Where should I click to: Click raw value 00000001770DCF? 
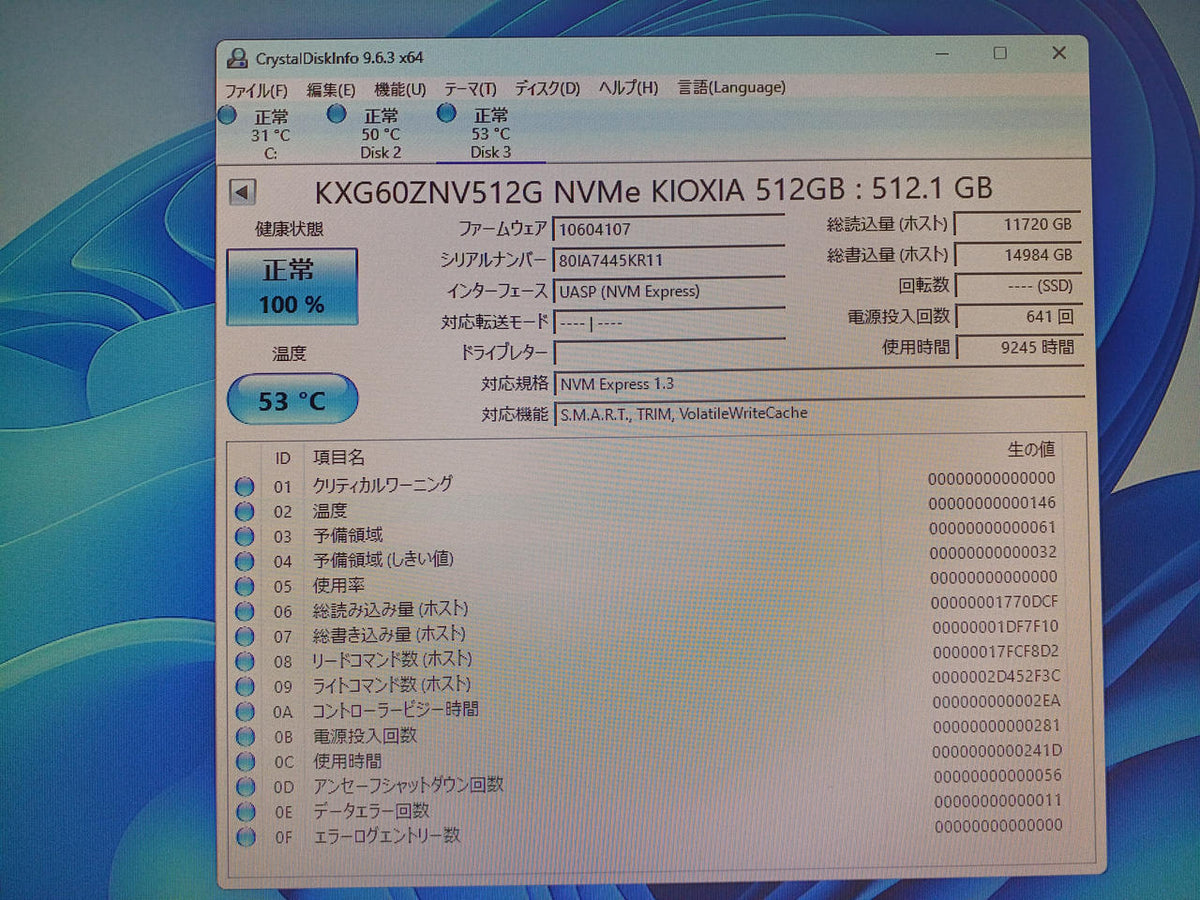click(x=994, y=602)
